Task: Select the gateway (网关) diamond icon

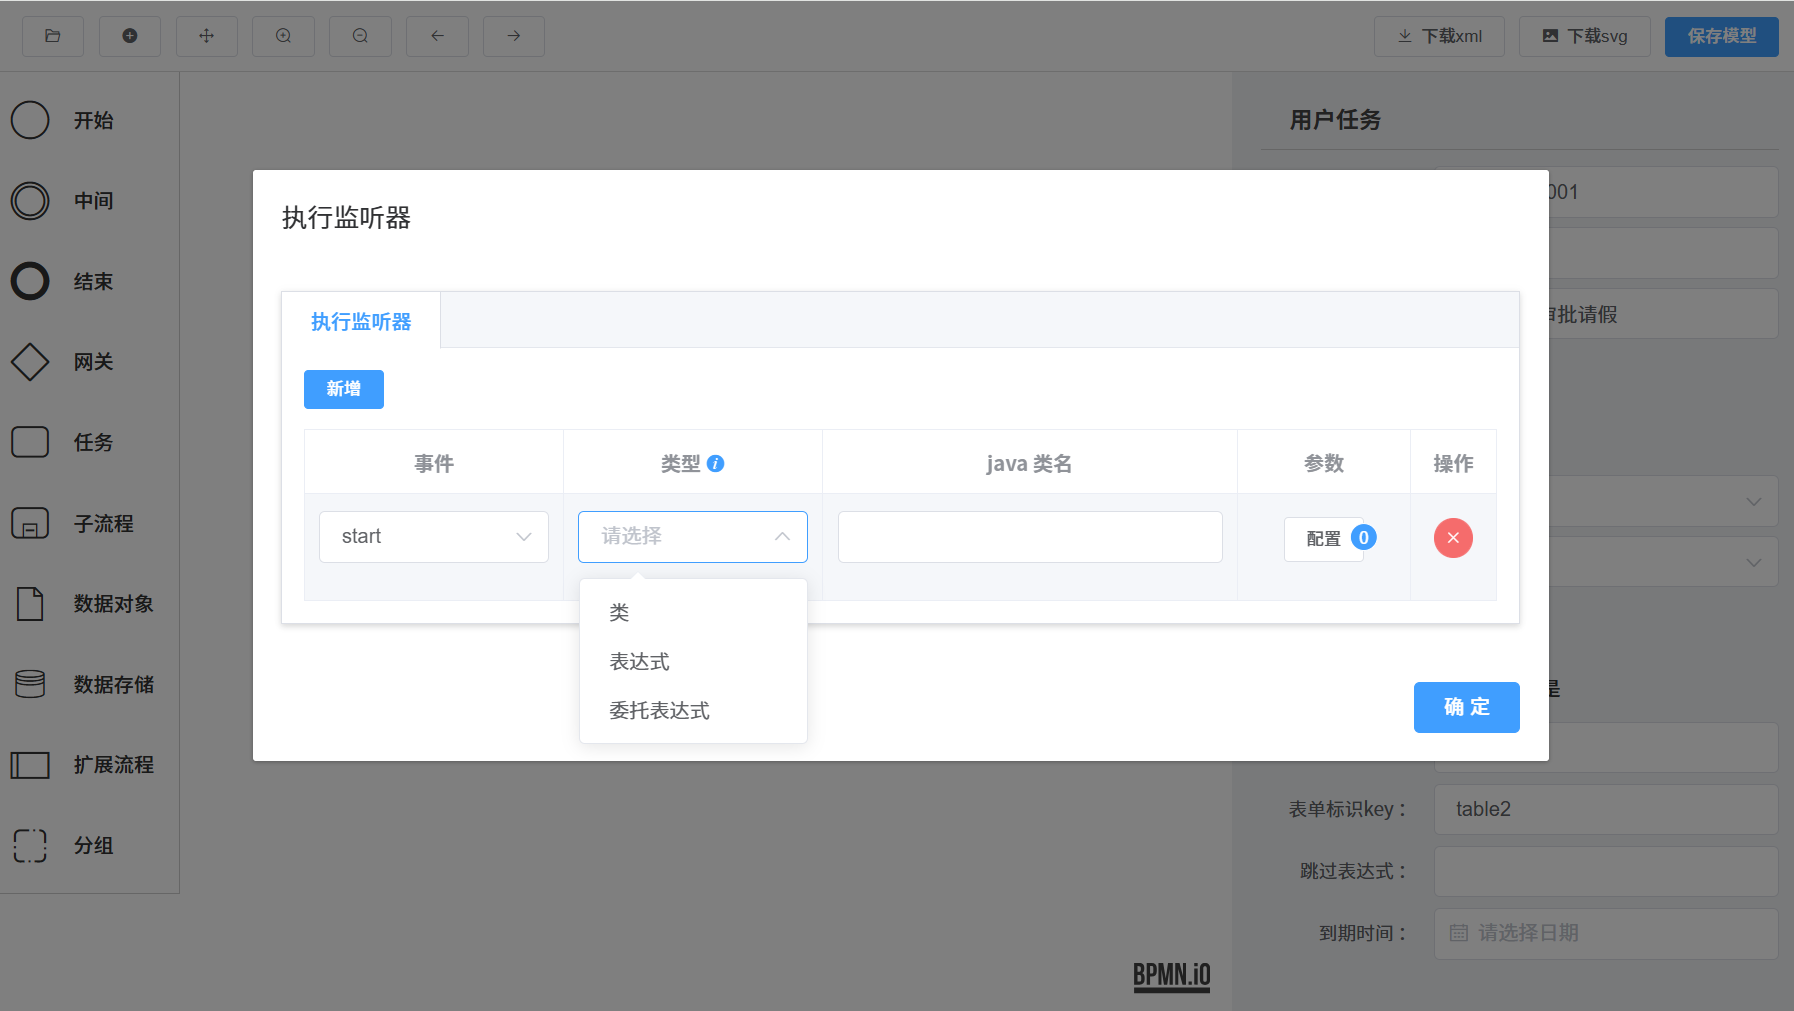Action: pos(30,362)
